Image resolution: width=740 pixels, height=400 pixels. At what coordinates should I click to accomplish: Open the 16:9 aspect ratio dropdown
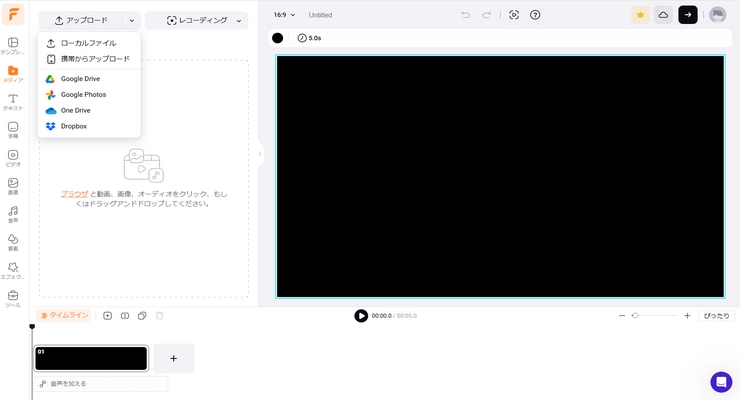pos(285,15)
